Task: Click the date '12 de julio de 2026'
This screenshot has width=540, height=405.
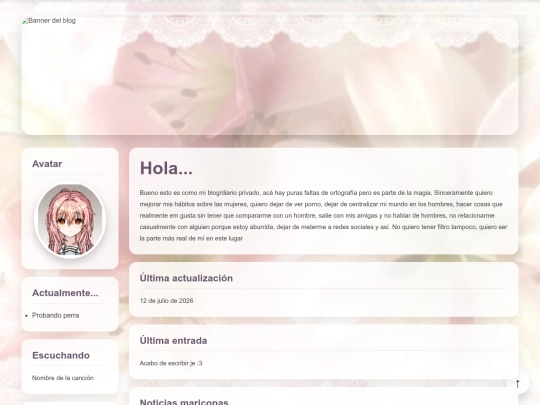Action: tap(166, 301)
